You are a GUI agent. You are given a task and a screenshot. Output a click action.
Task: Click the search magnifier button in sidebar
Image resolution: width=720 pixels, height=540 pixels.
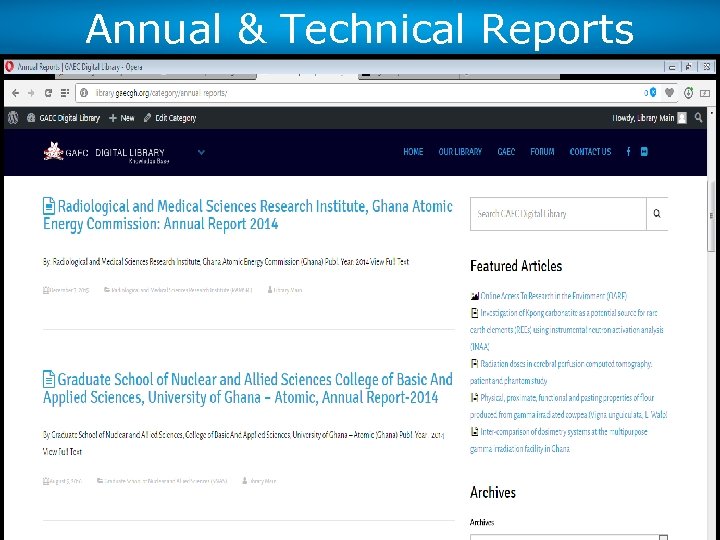pos(657,214)
